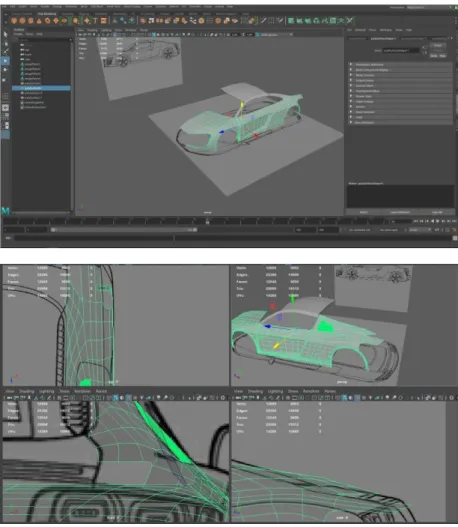The height and width of the screenshot is (527, 458).
Task: Create a polygon torus from the shelf
Action: [47, 21]
